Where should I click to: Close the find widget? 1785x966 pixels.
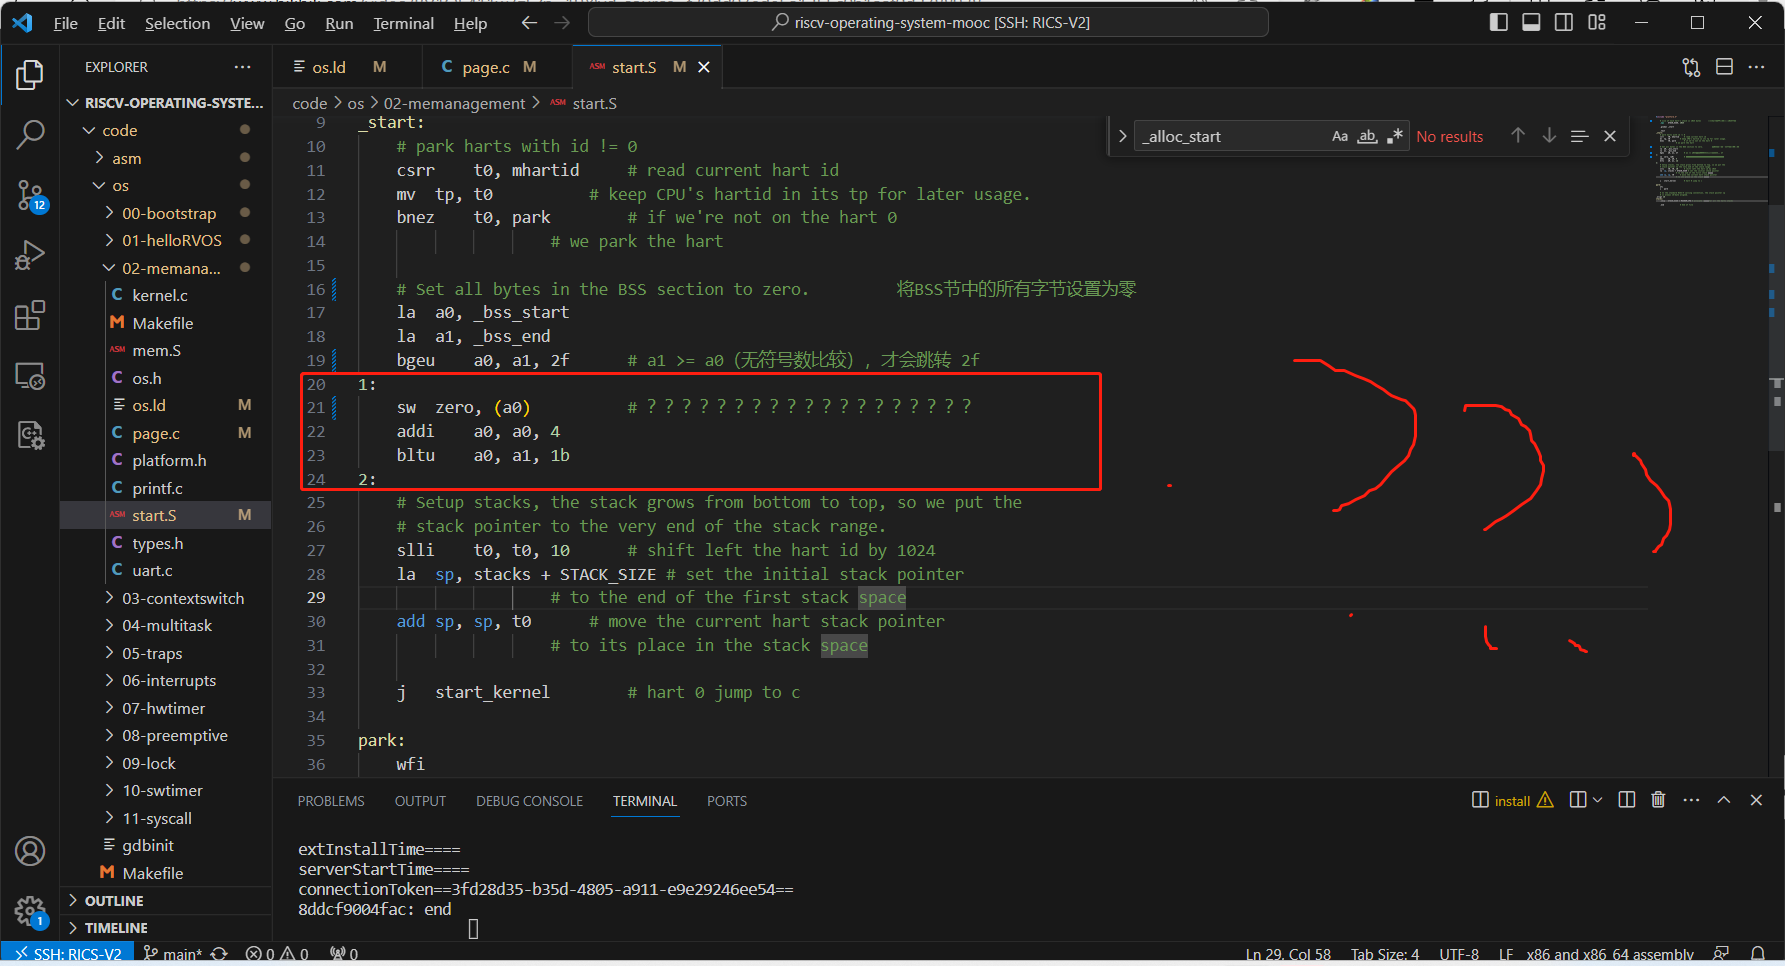(x=1610, y=136)
